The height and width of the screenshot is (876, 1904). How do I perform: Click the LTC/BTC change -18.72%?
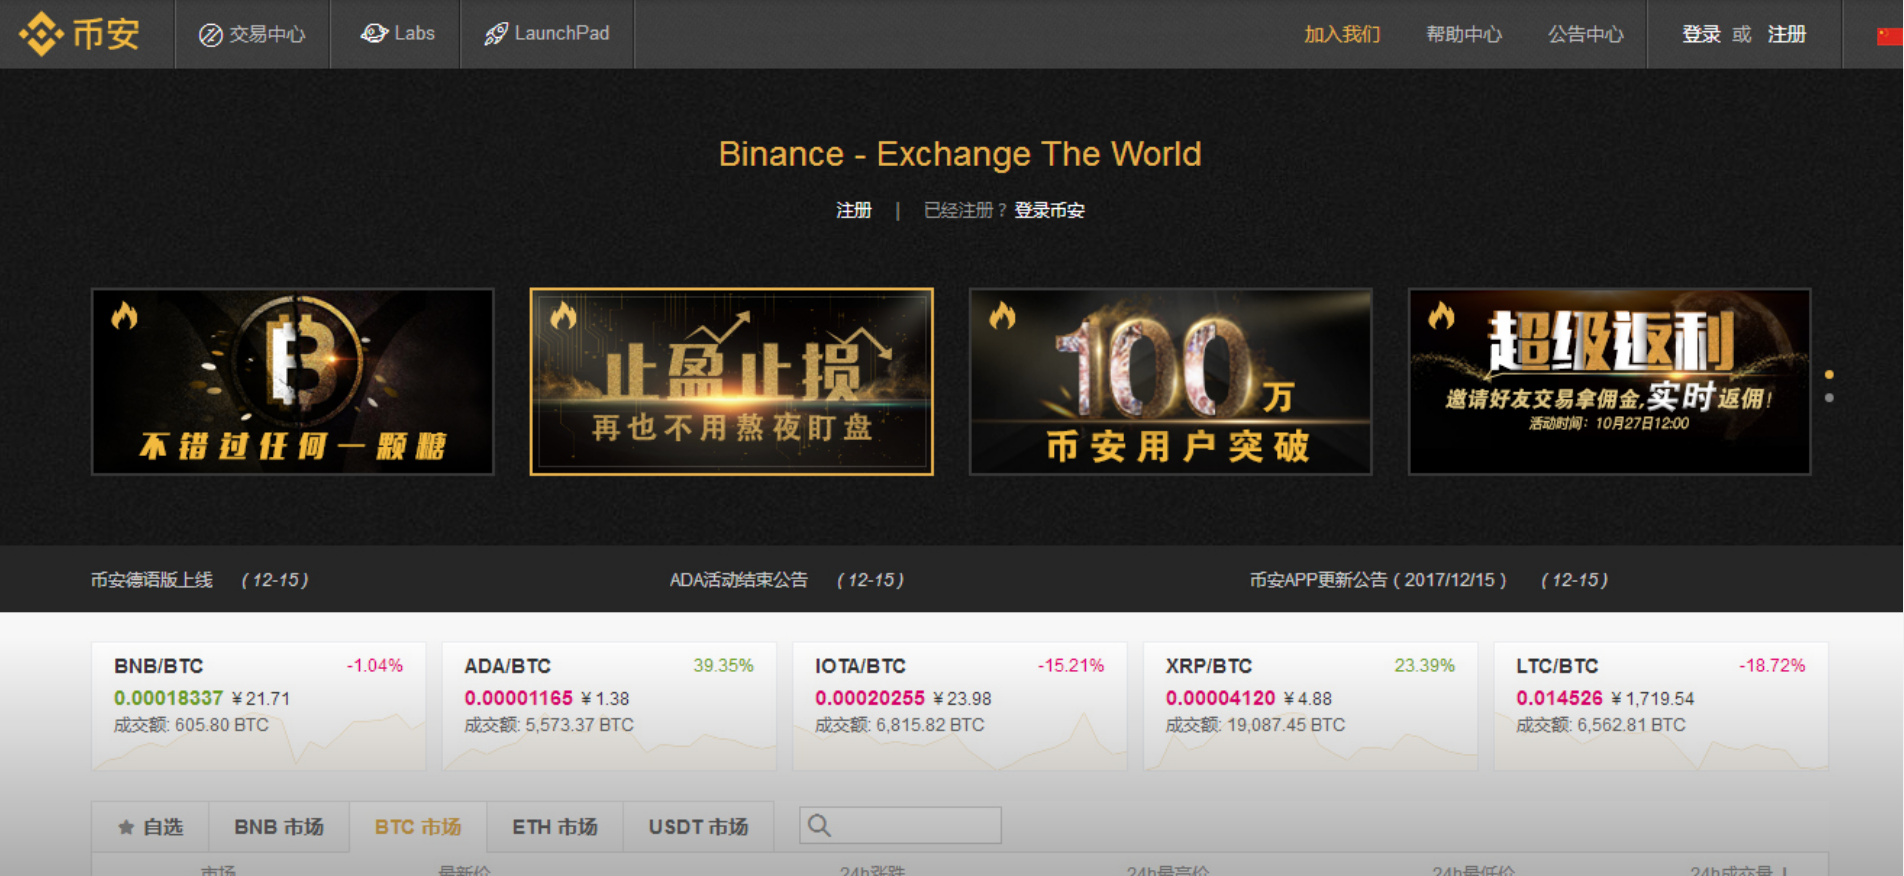tap(1772, 666)
